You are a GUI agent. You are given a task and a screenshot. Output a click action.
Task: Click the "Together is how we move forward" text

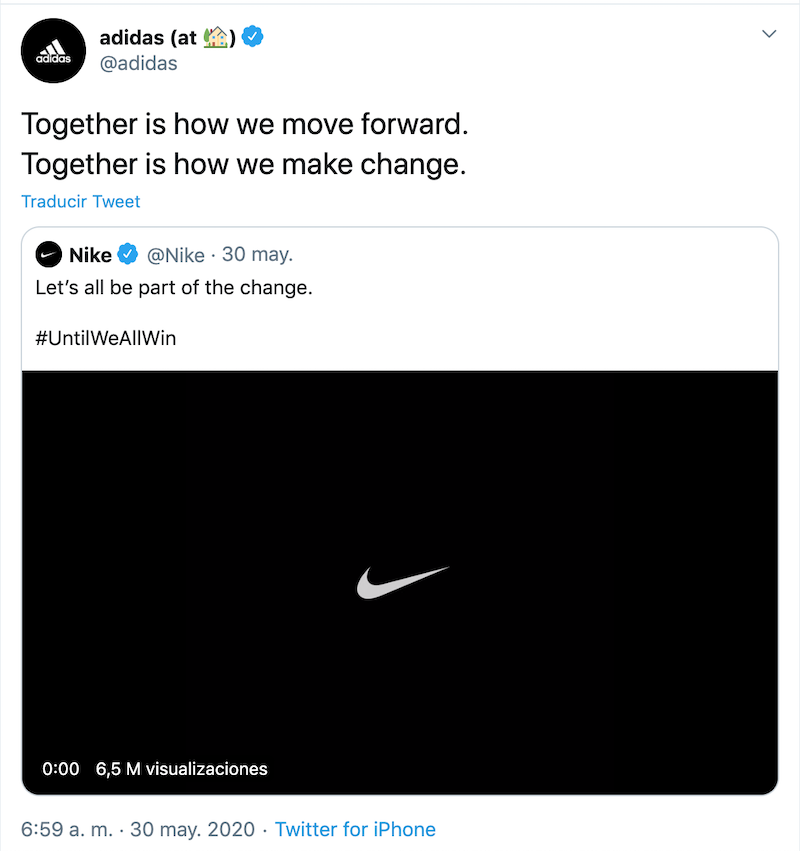pos(244,125)
